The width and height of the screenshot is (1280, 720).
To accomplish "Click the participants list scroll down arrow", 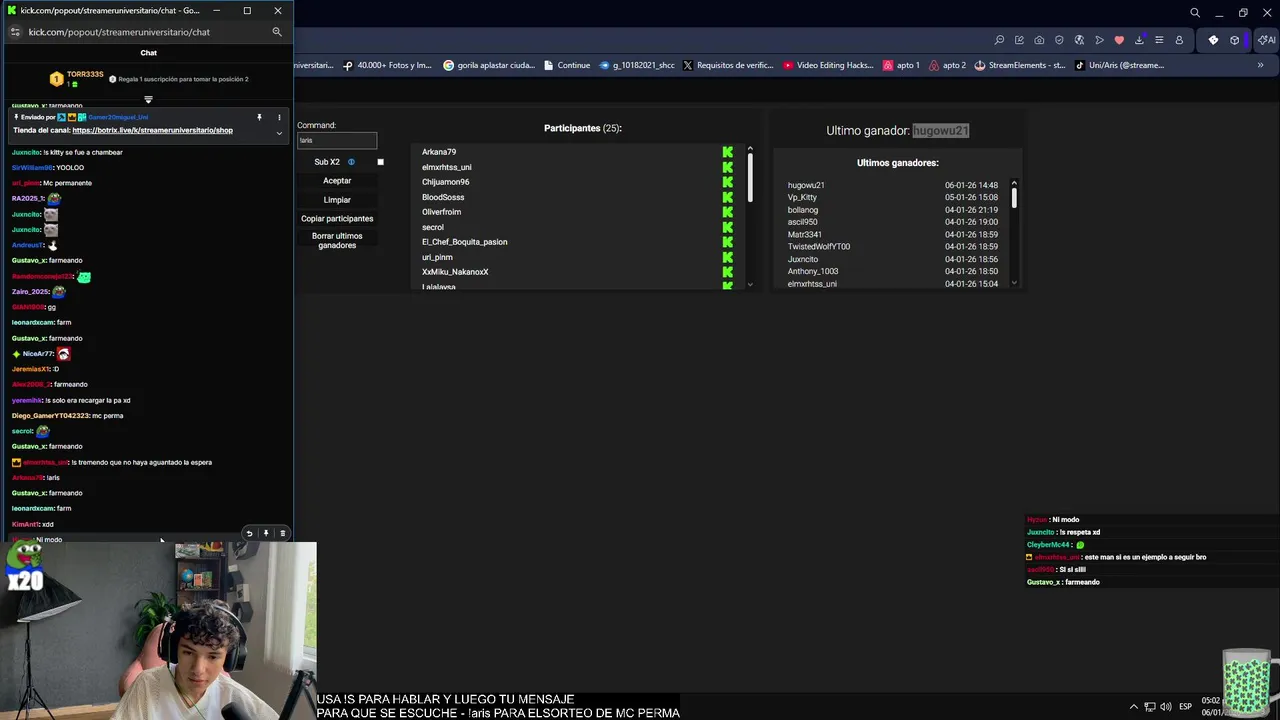I will coord(750,284).
